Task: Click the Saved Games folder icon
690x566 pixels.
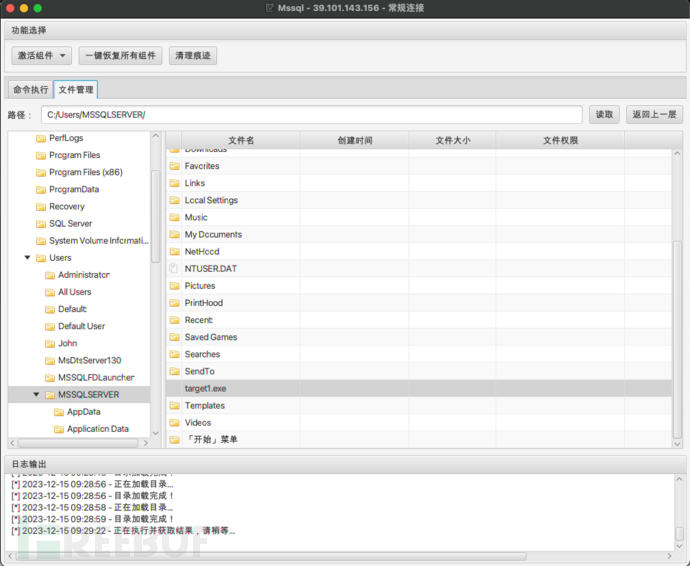Action: point(174,338)
